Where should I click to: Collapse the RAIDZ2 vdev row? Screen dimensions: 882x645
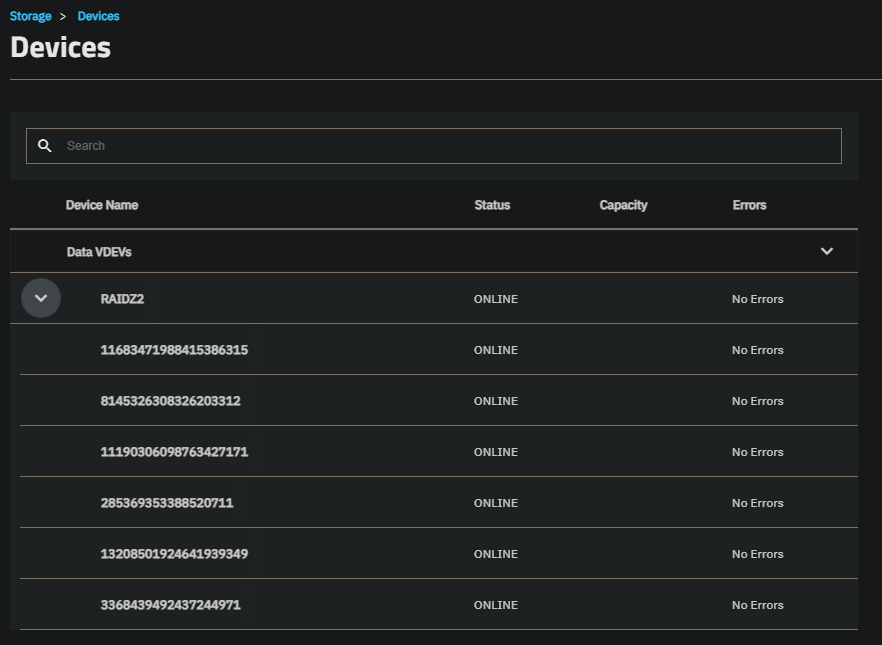tap(41, 298)
